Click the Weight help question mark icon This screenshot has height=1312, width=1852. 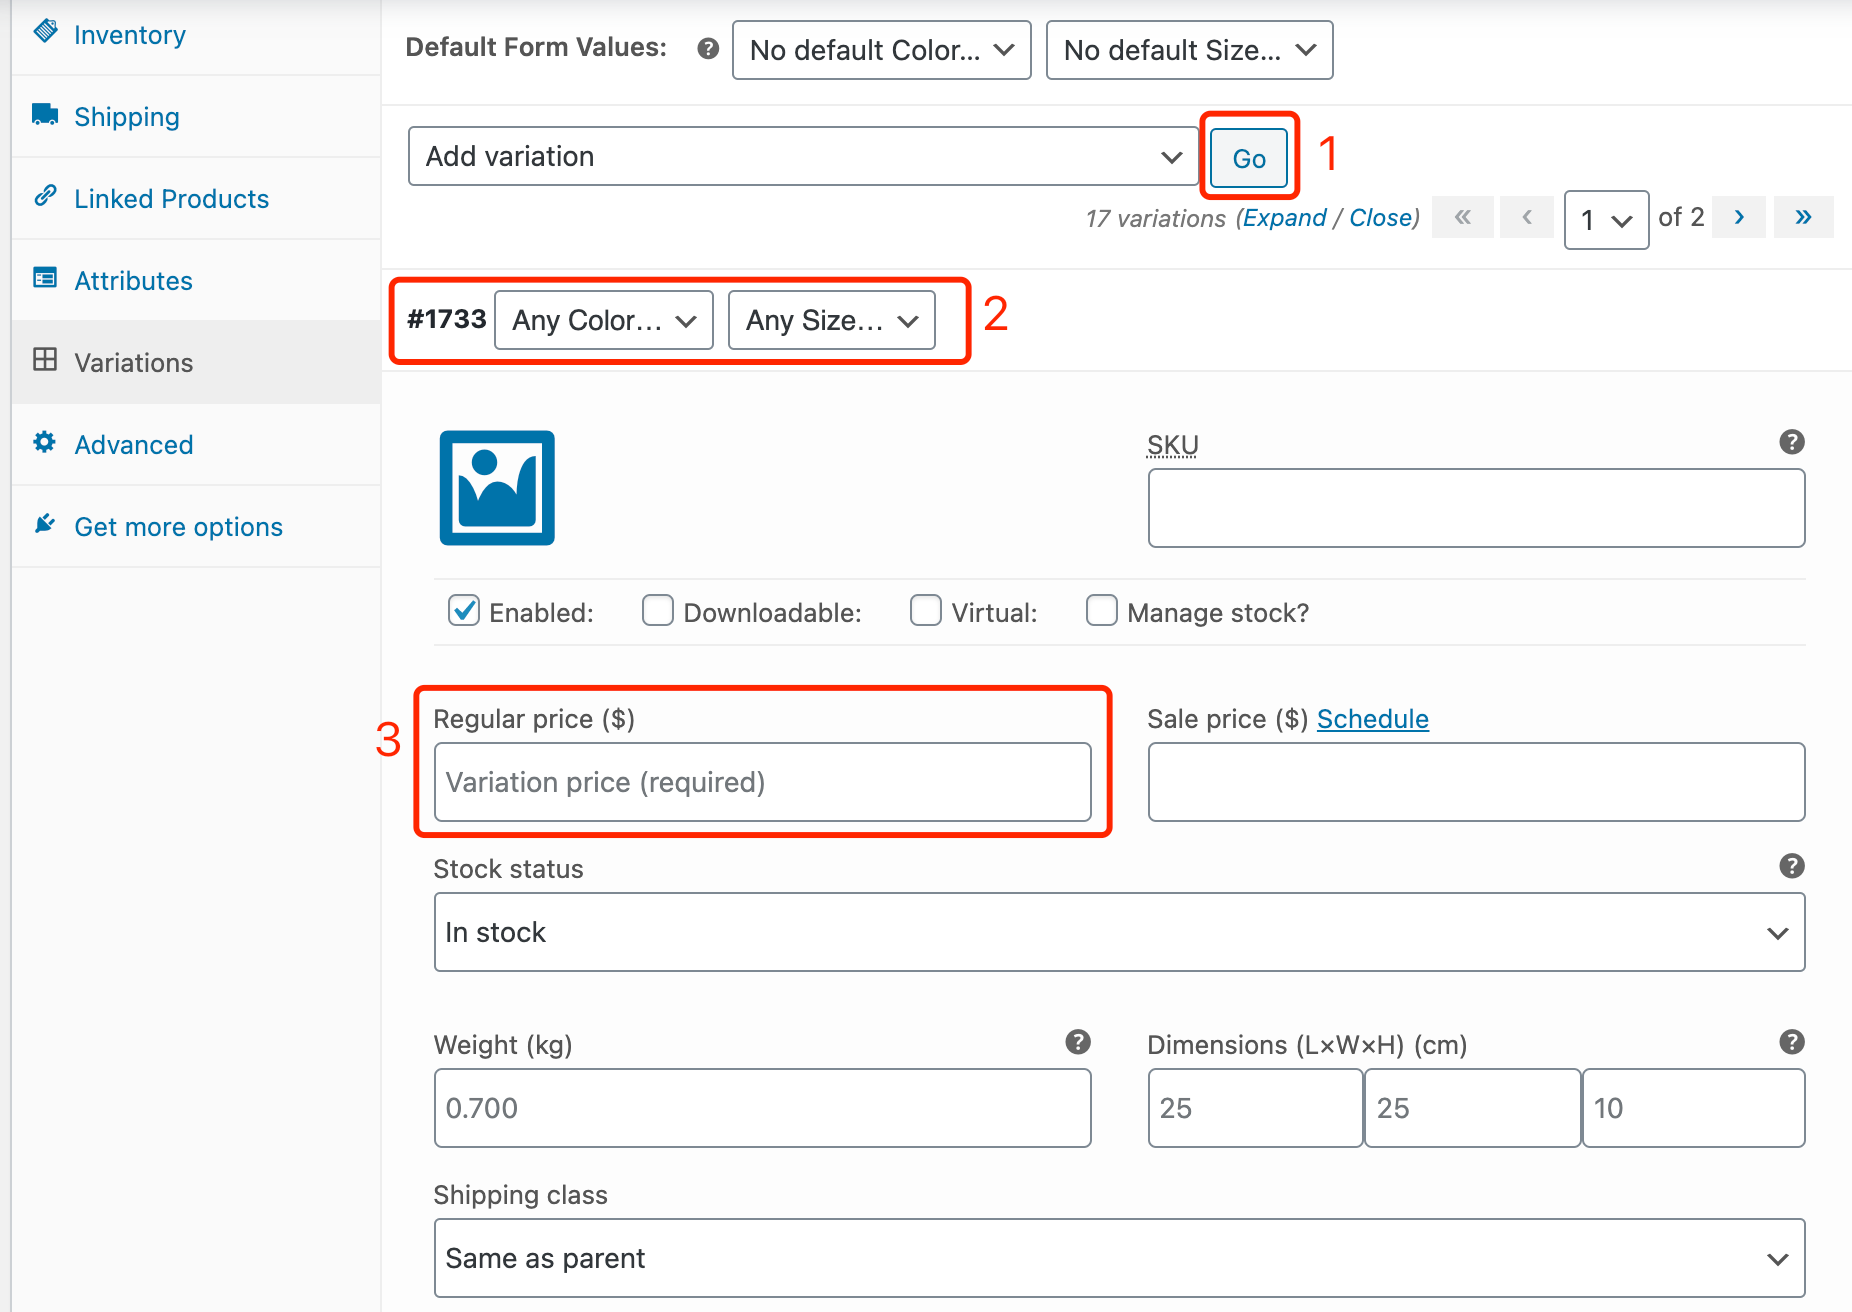[1078, 1042]
